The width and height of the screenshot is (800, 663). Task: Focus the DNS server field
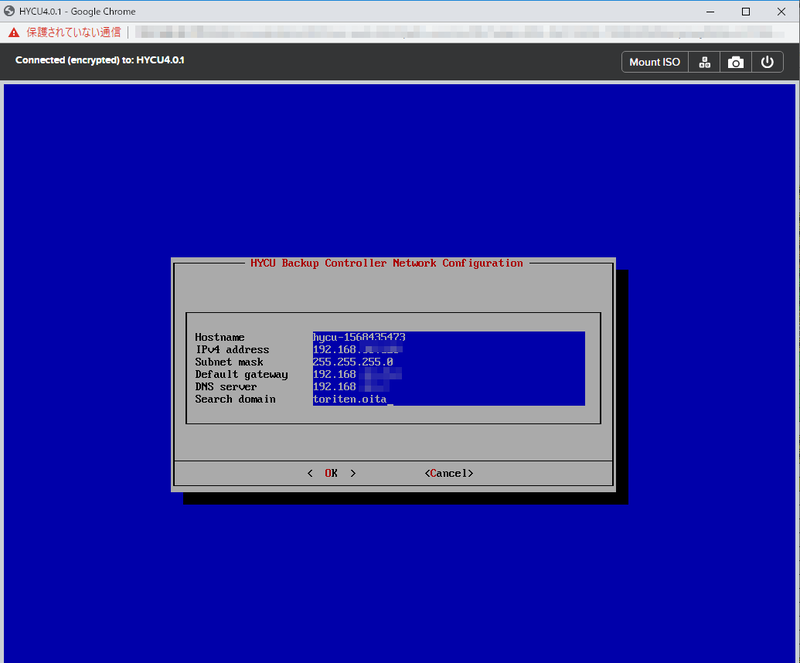(x=448, y=386)
